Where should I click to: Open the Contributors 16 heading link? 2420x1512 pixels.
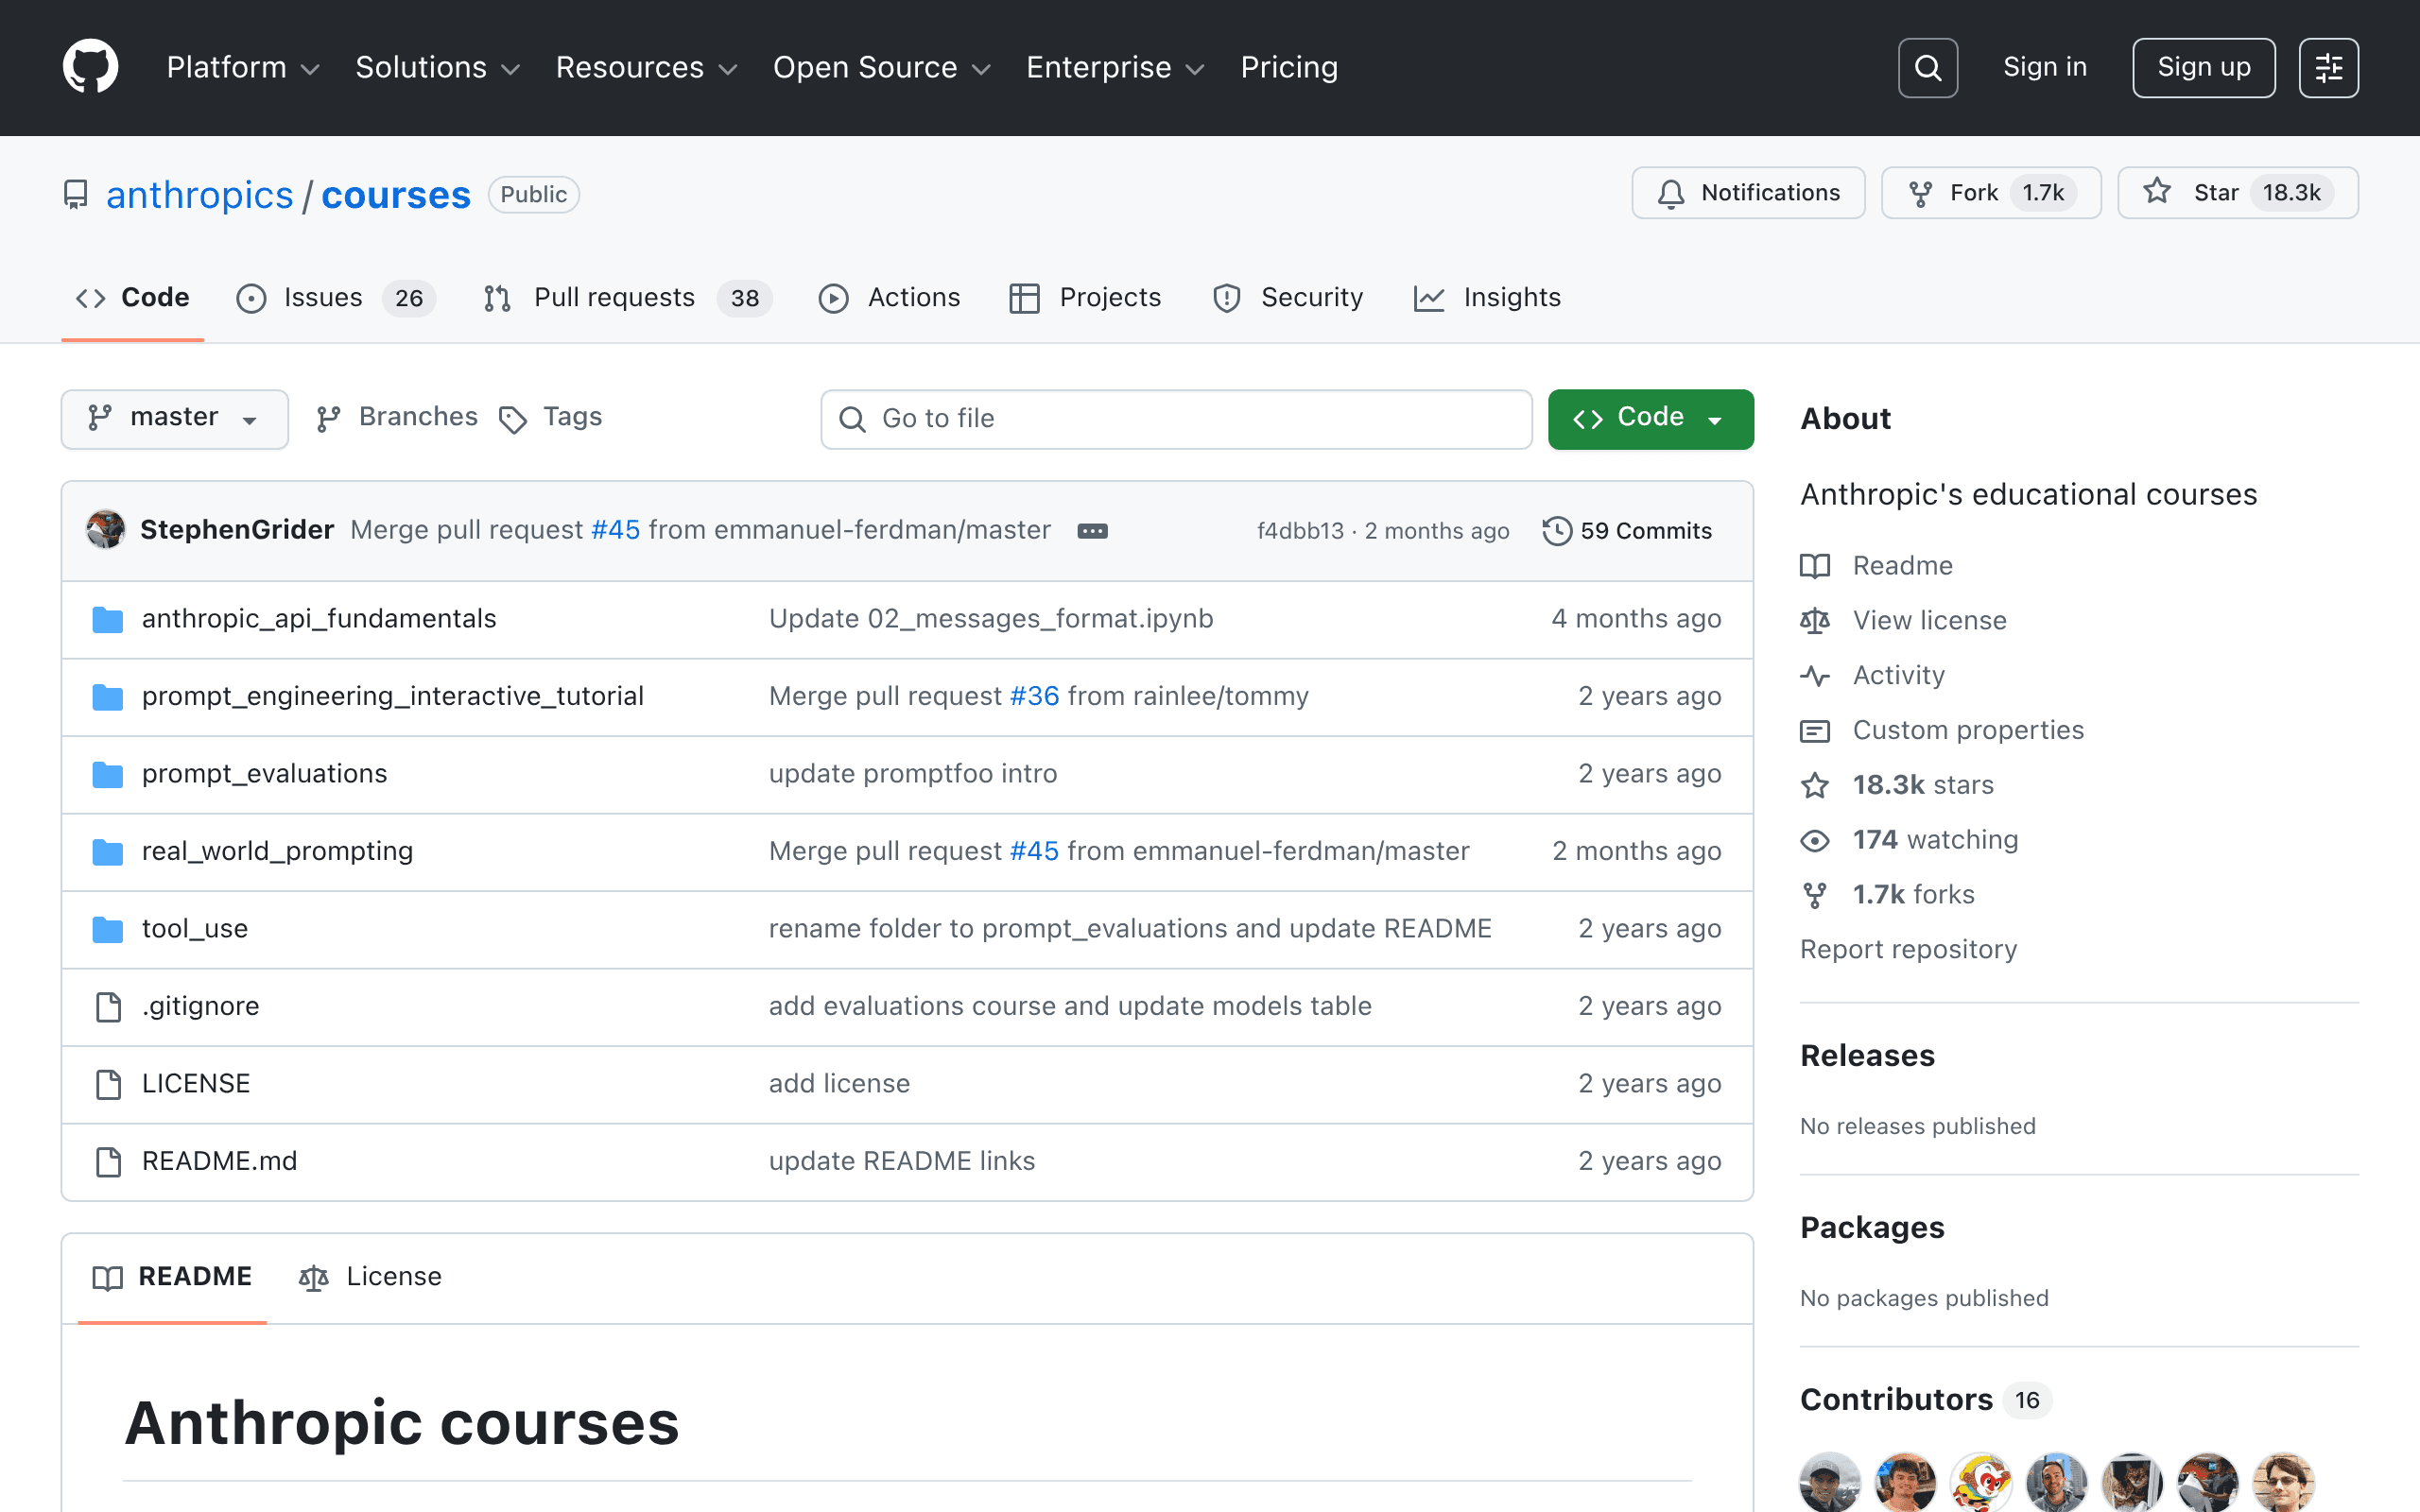pyautogui.click(x=1925, y=1400)
